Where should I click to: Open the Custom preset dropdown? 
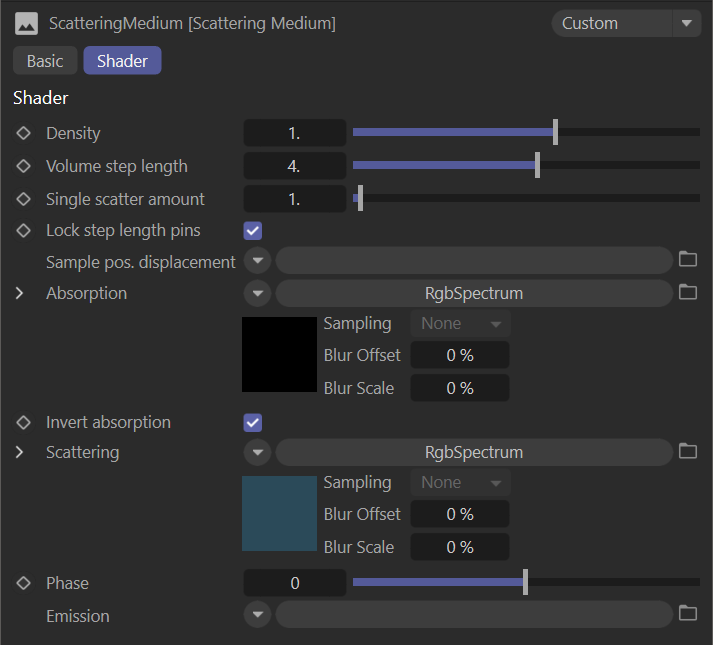pyautogui.click(x=626, y=23)
